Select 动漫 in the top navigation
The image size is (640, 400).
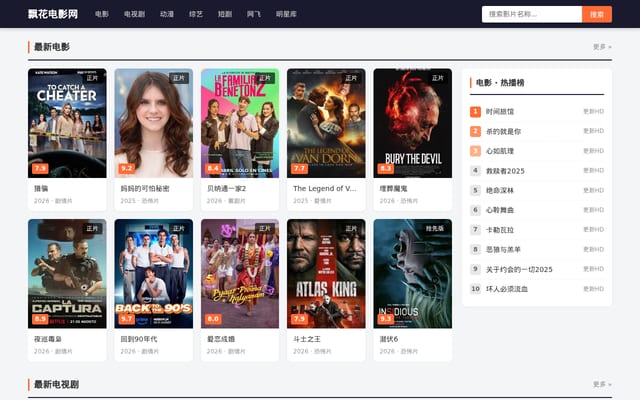(x=167, y=14)
